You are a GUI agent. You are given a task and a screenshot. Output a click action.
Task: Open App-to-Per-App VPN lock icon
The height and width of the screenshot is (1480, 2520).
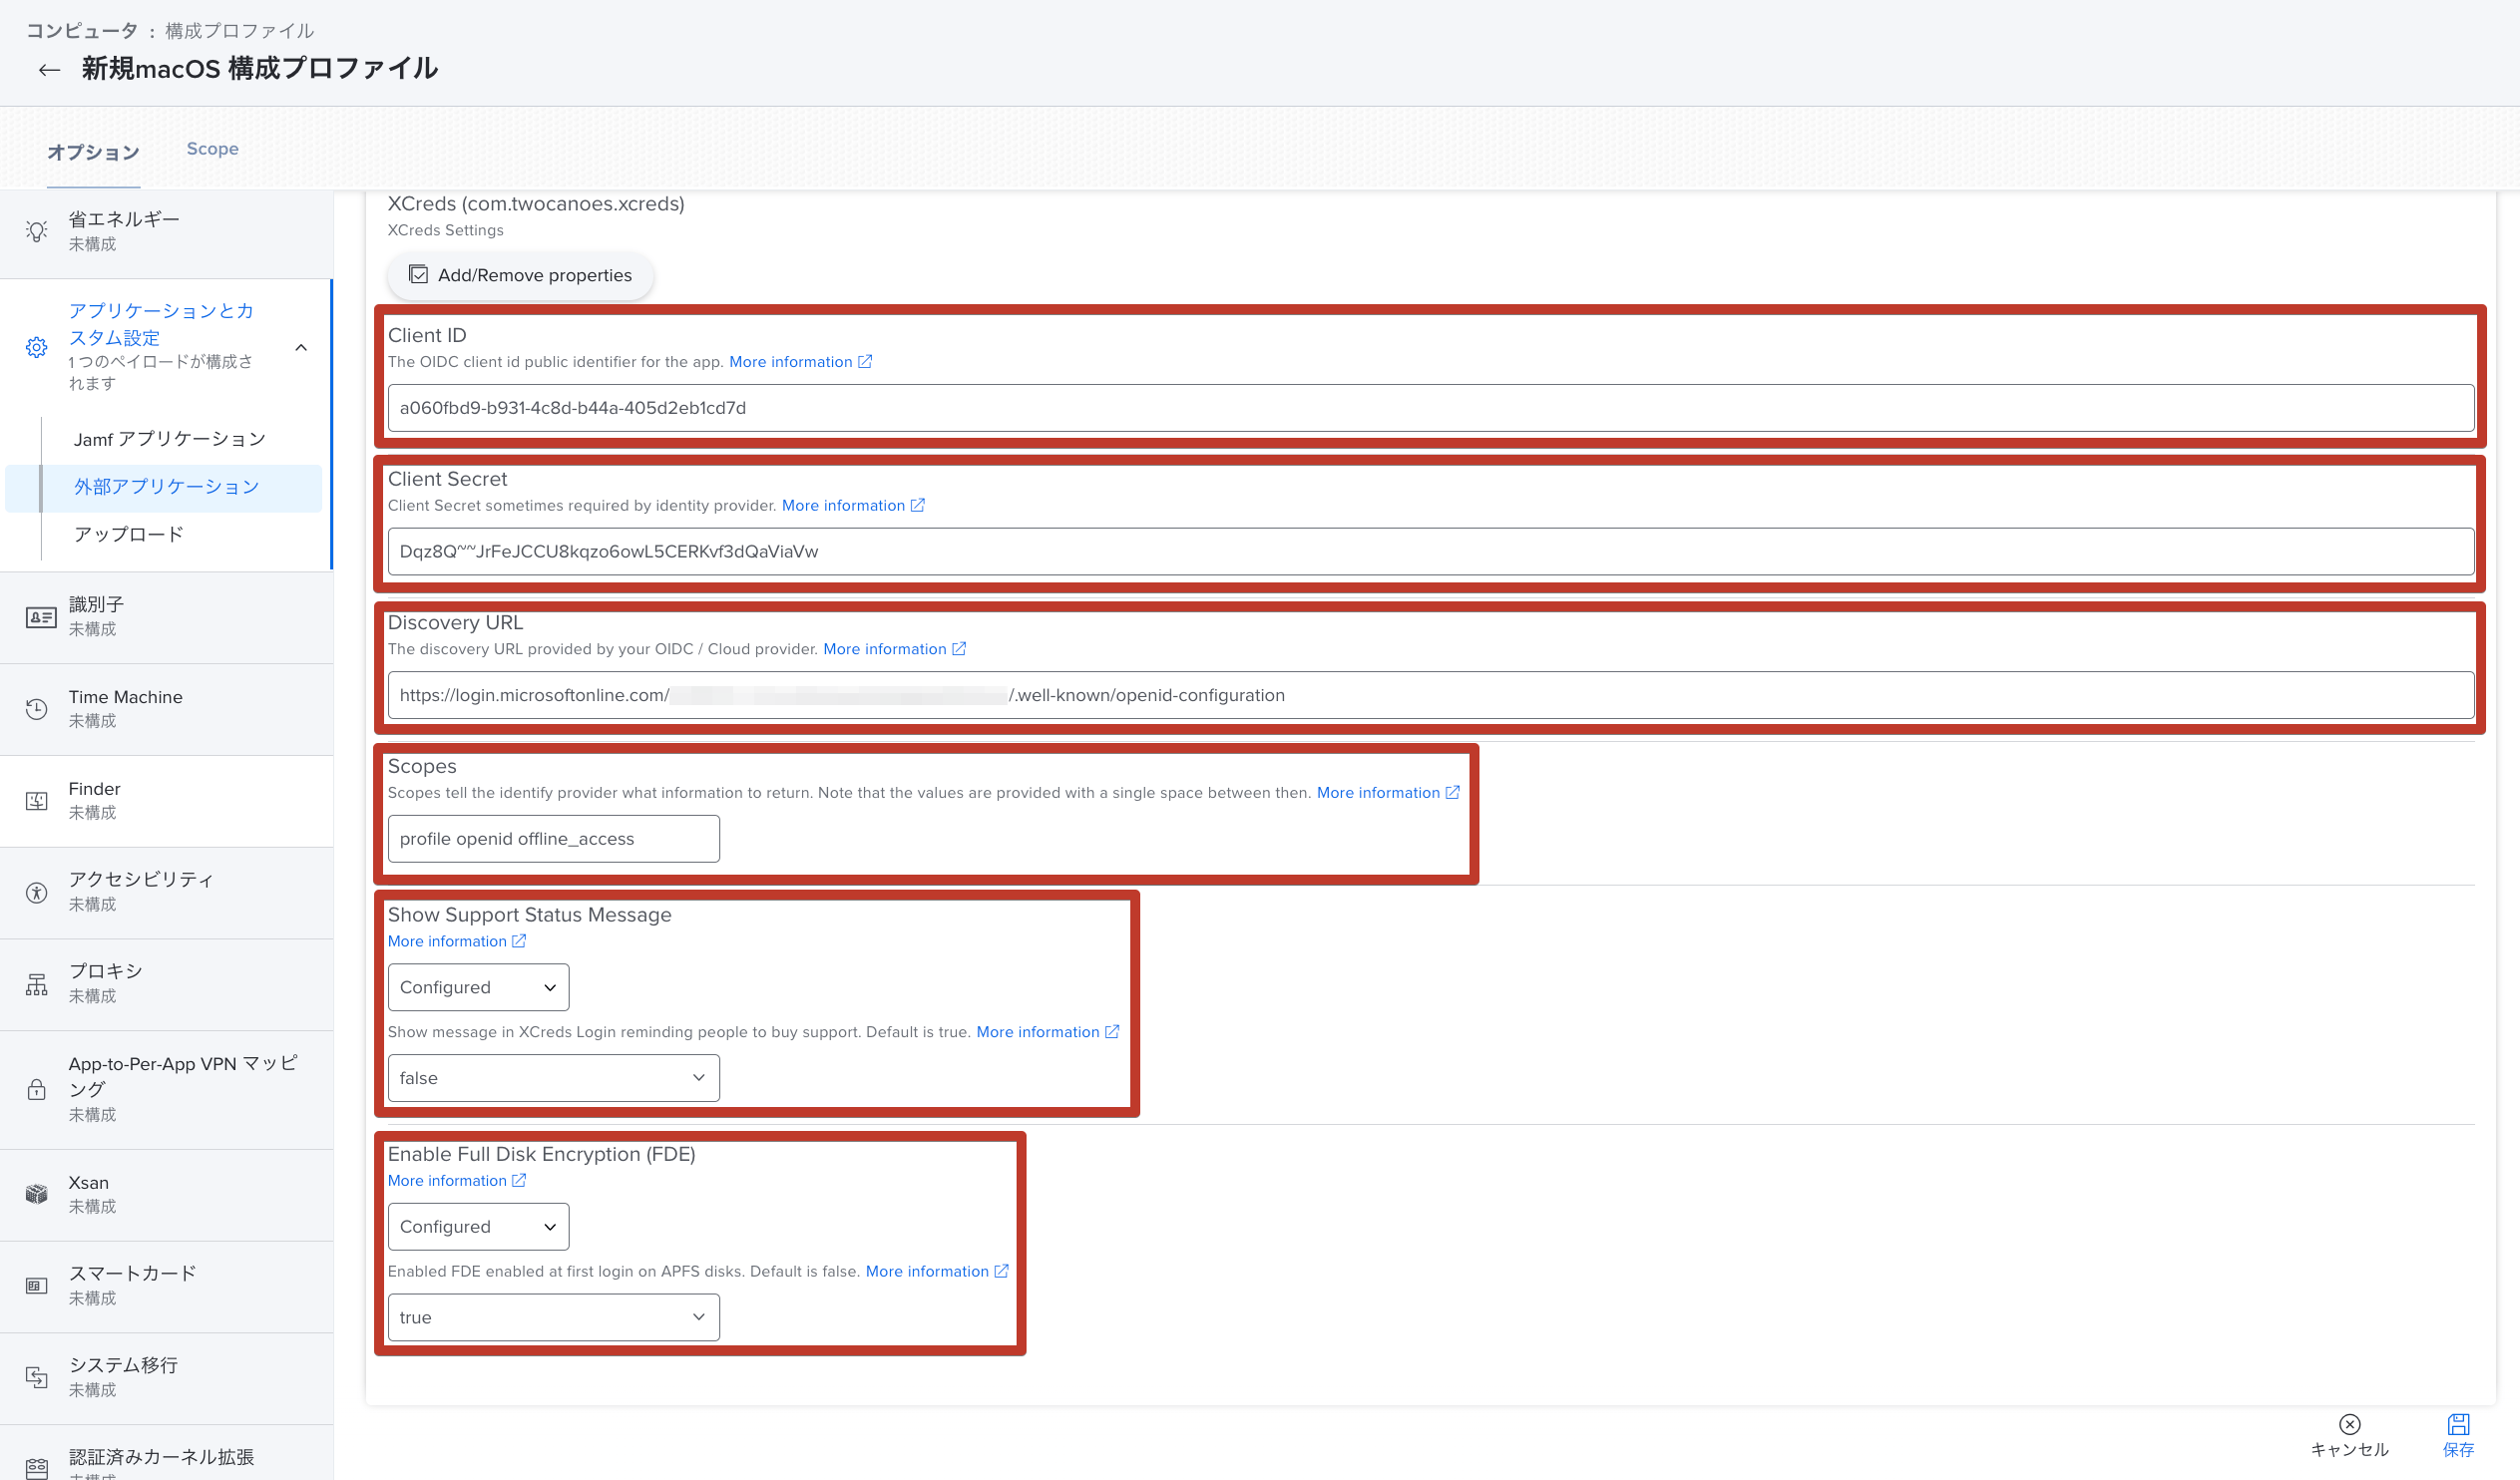click(x=37, y=1088)
